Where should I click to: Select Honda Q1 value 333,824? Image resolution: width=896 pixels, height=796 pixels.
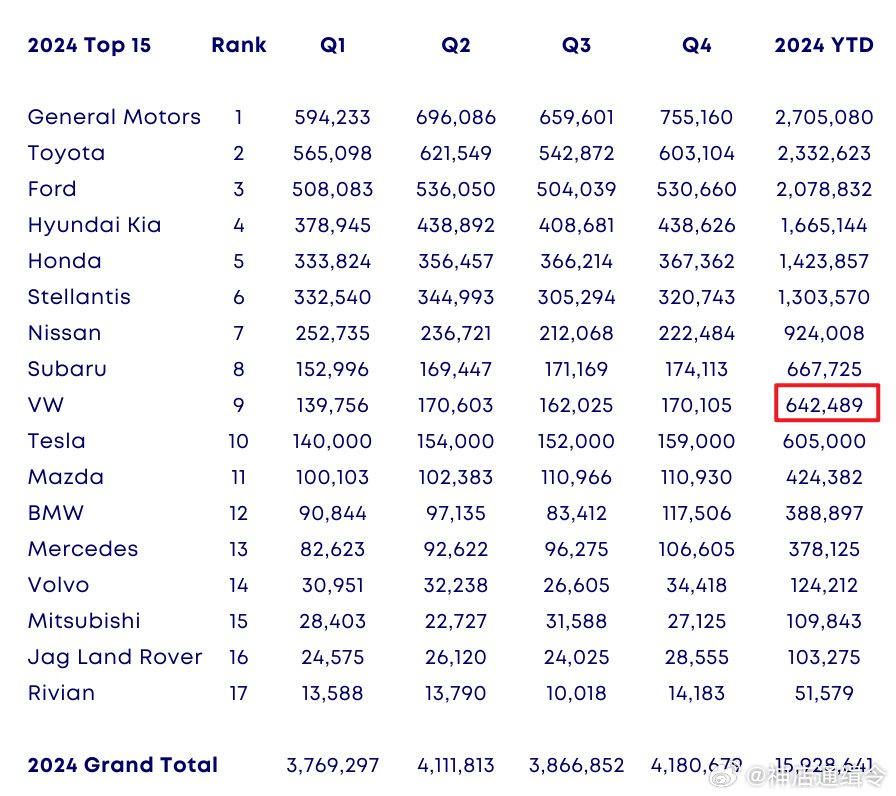333,262
